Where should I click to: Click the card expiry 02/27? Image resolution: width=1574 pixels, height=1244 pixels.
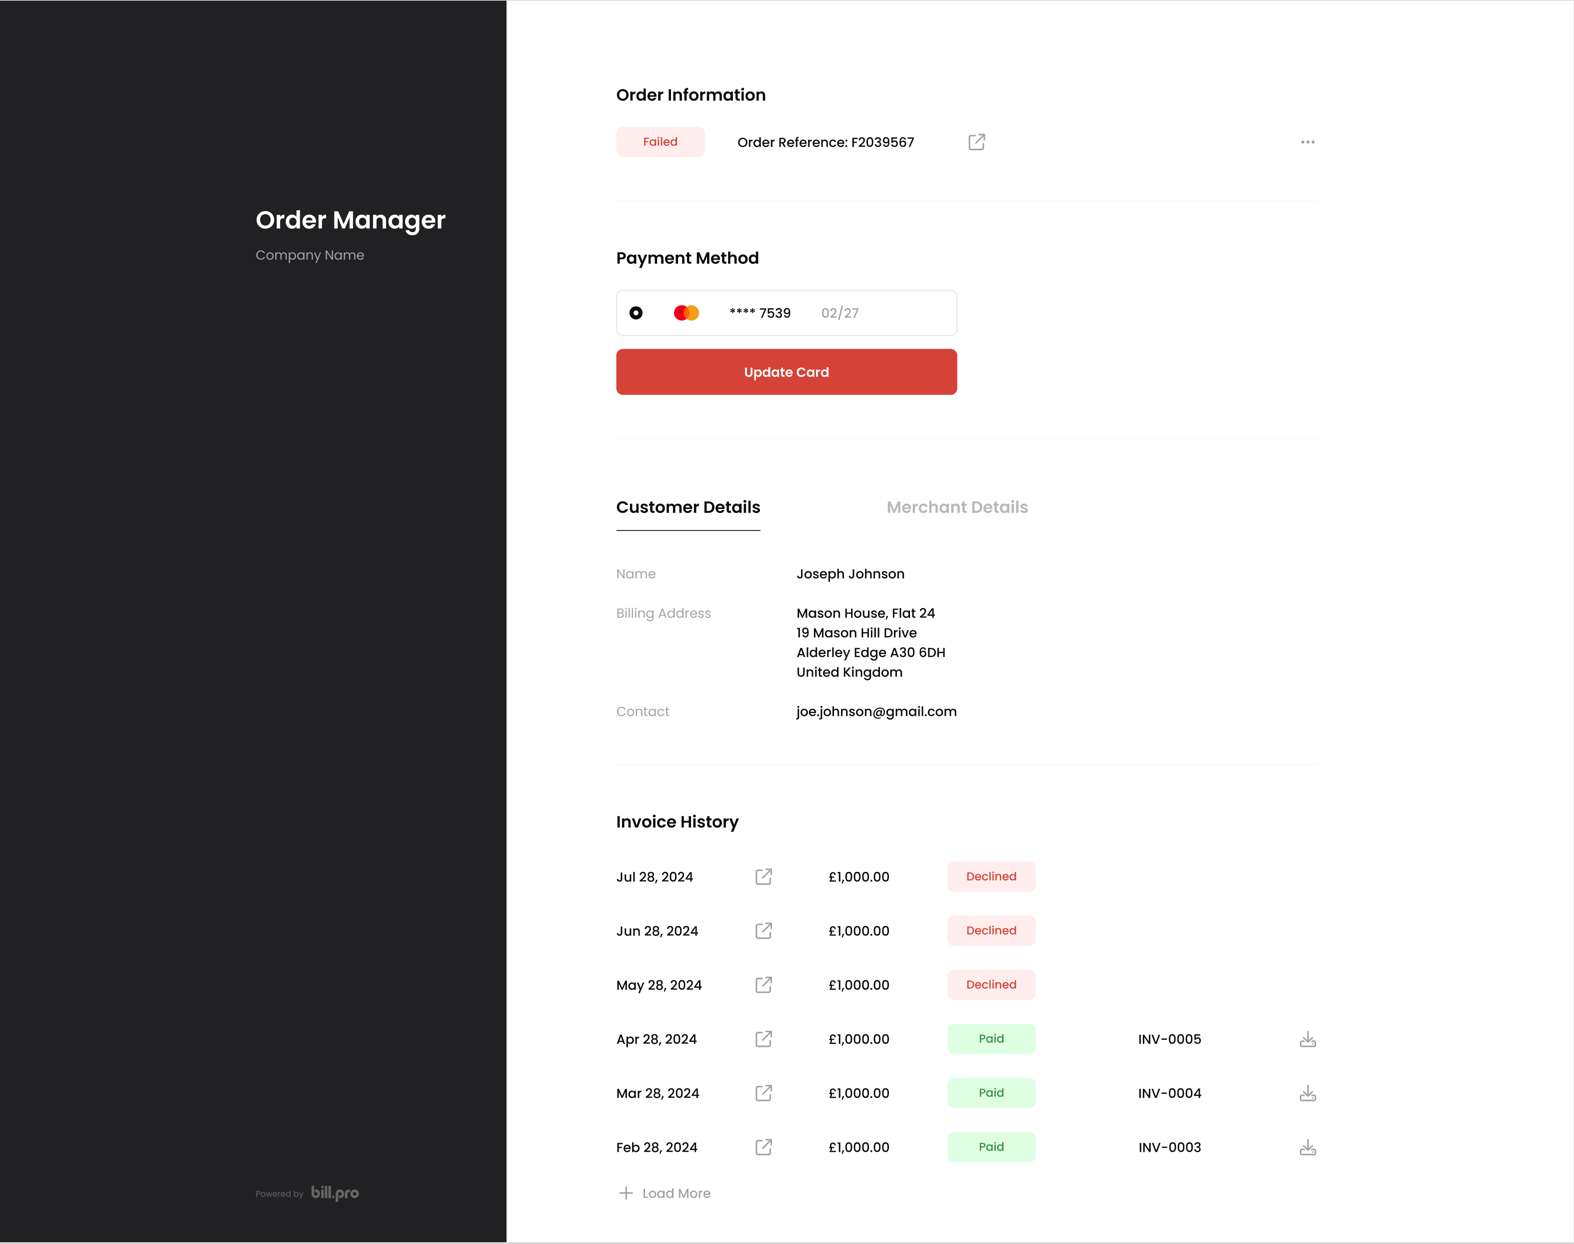[x=840, y=313]
